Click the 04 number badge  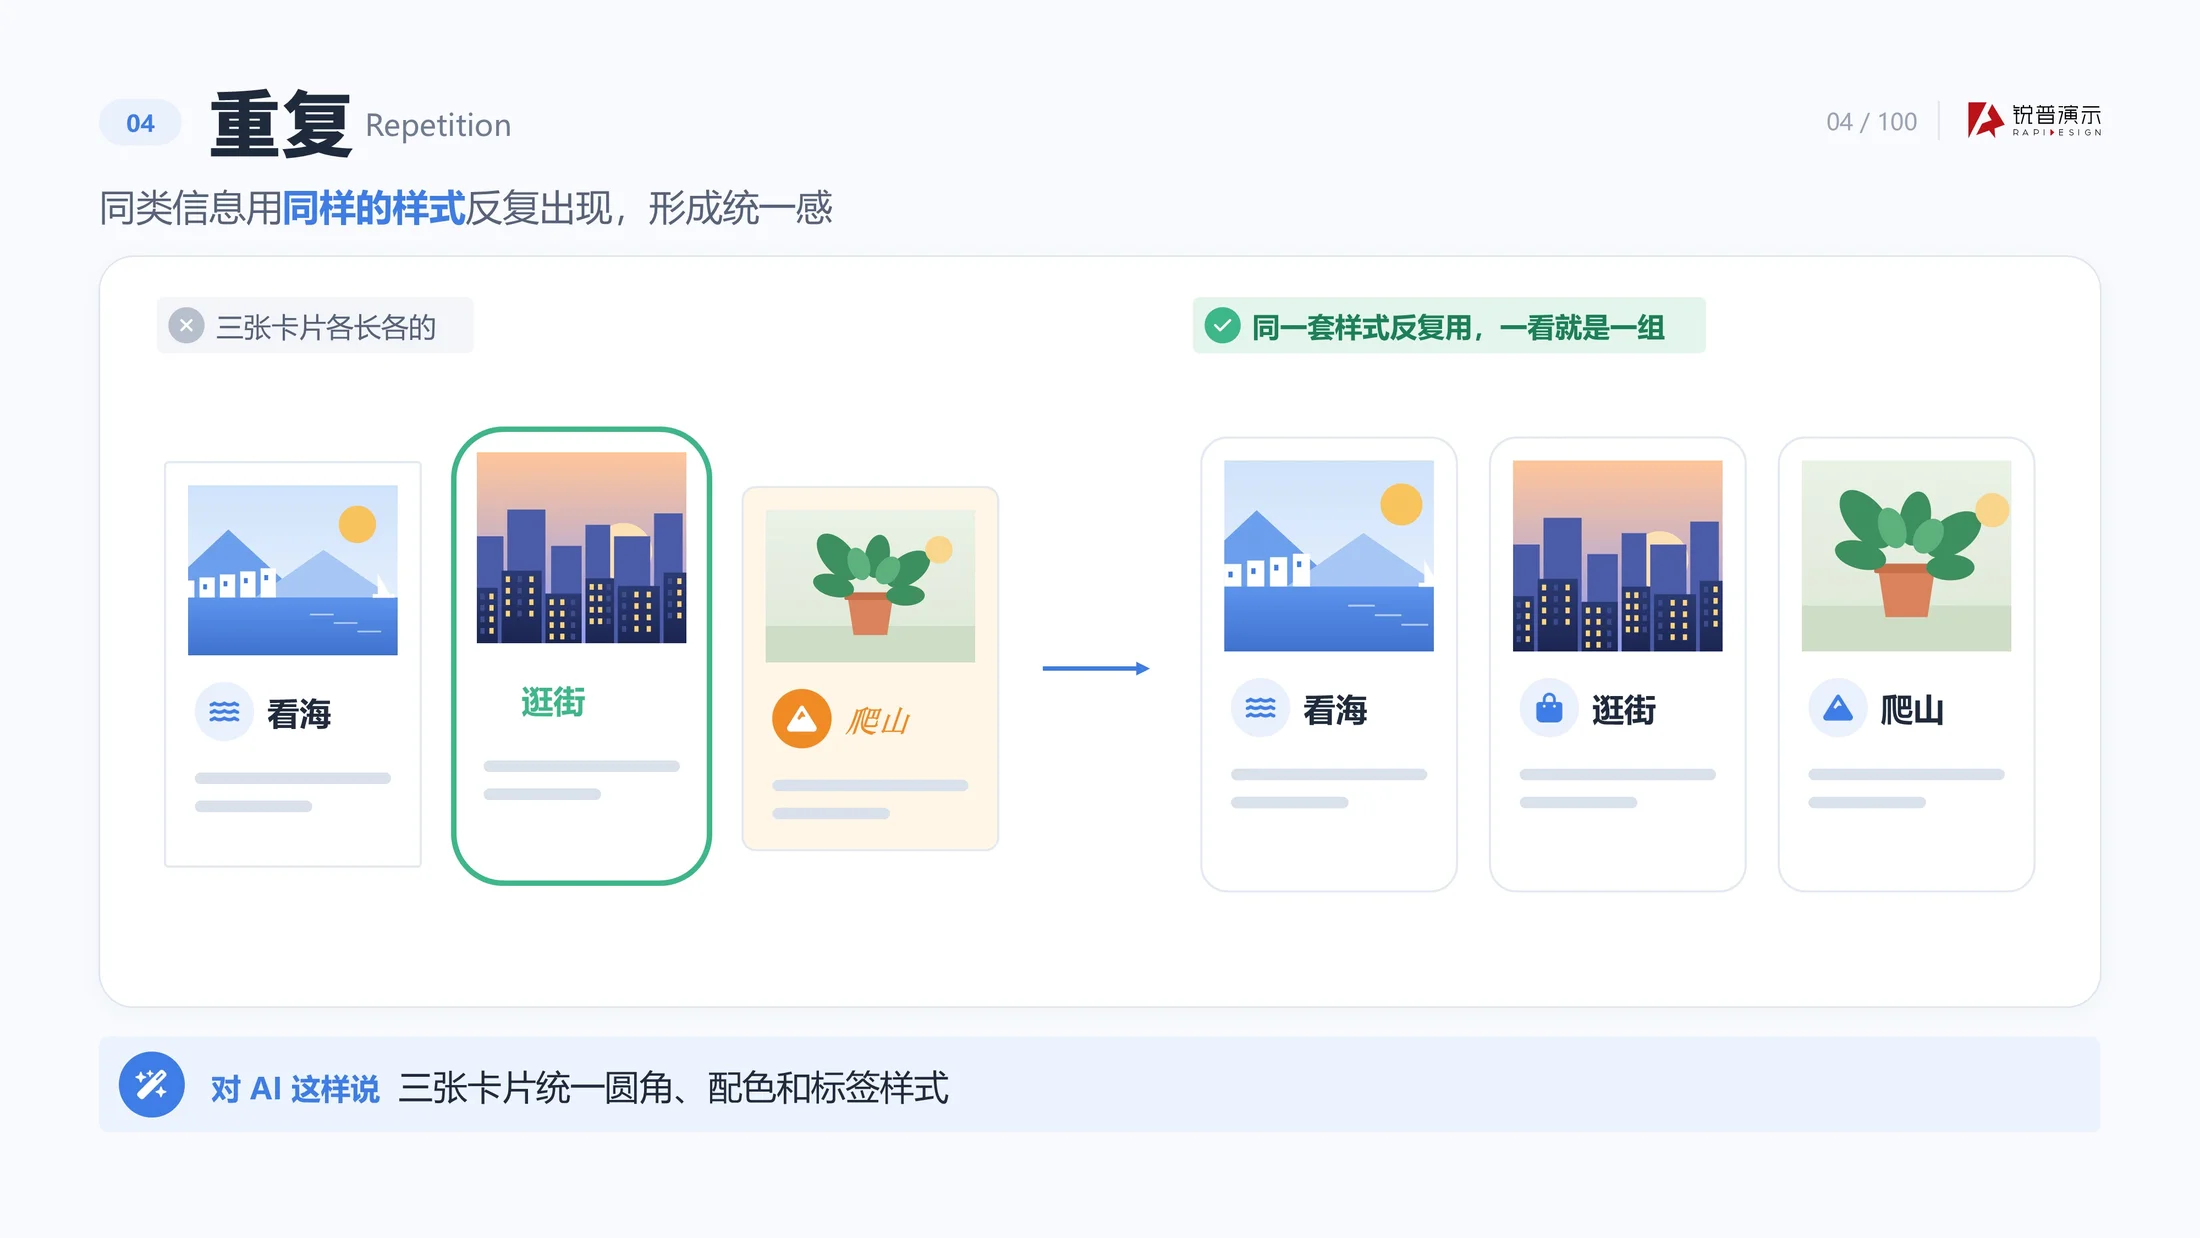140,123
